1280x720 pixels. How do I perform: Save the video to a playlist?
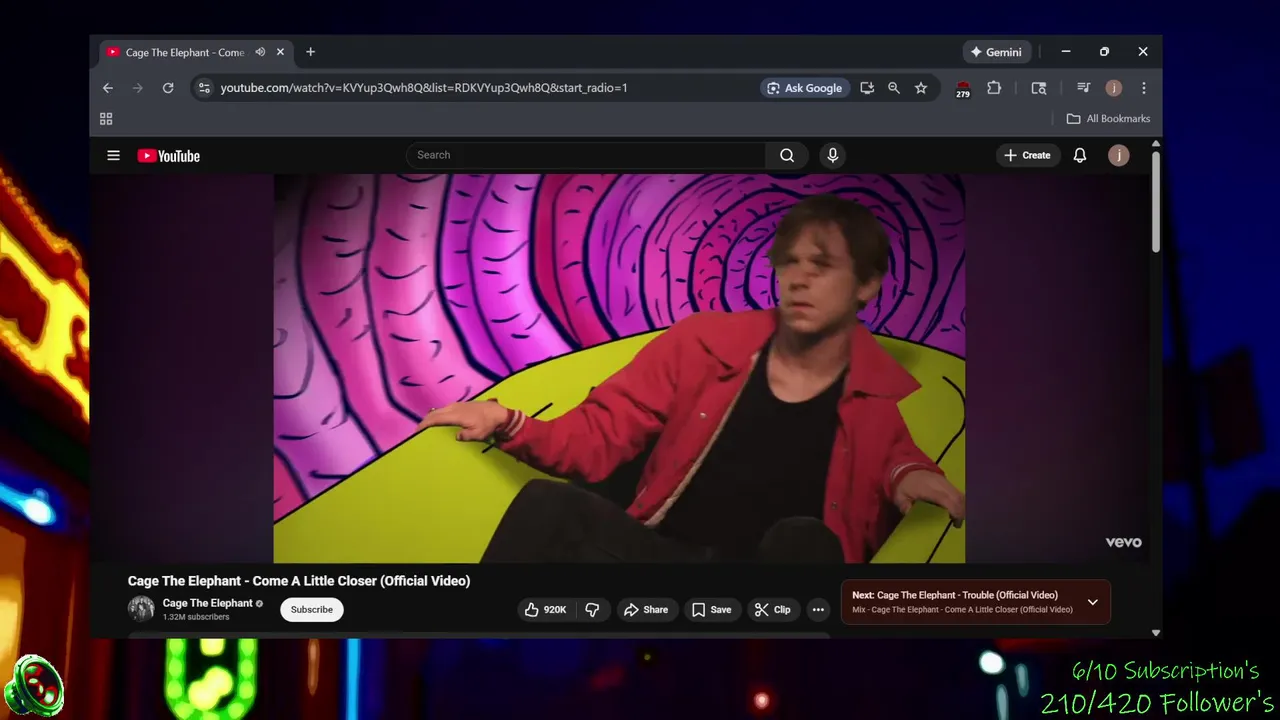point(711,610)
